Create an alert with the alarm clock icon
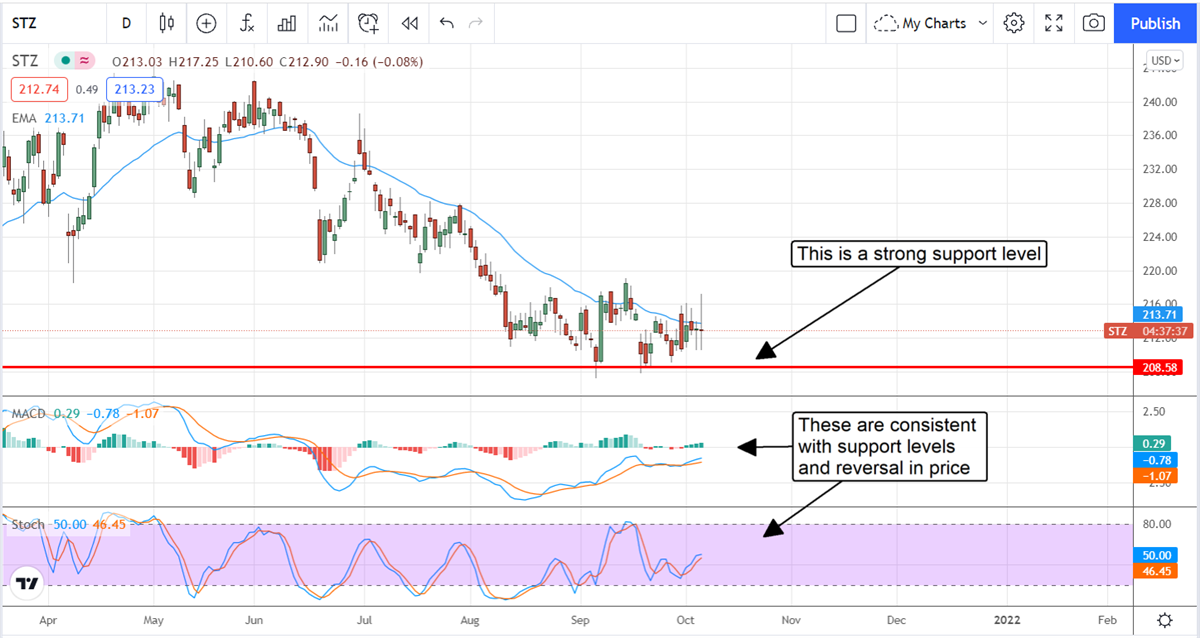This screenshot has height=638, width=1200. pos(370,22)
